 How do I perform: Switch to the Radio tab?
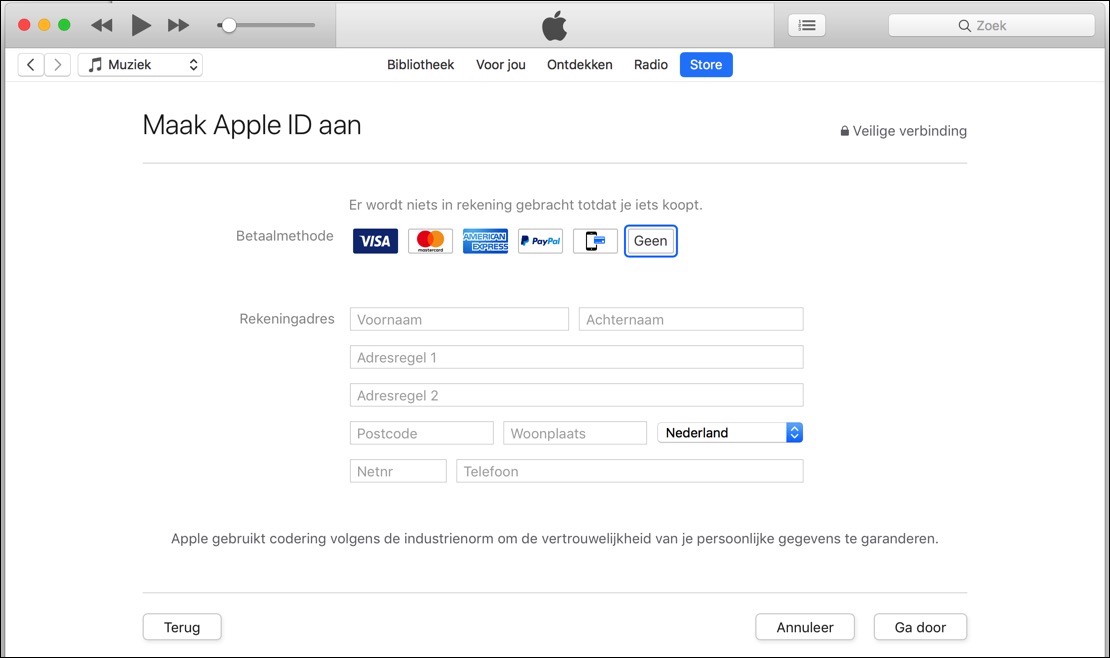(x=651, y=64)
